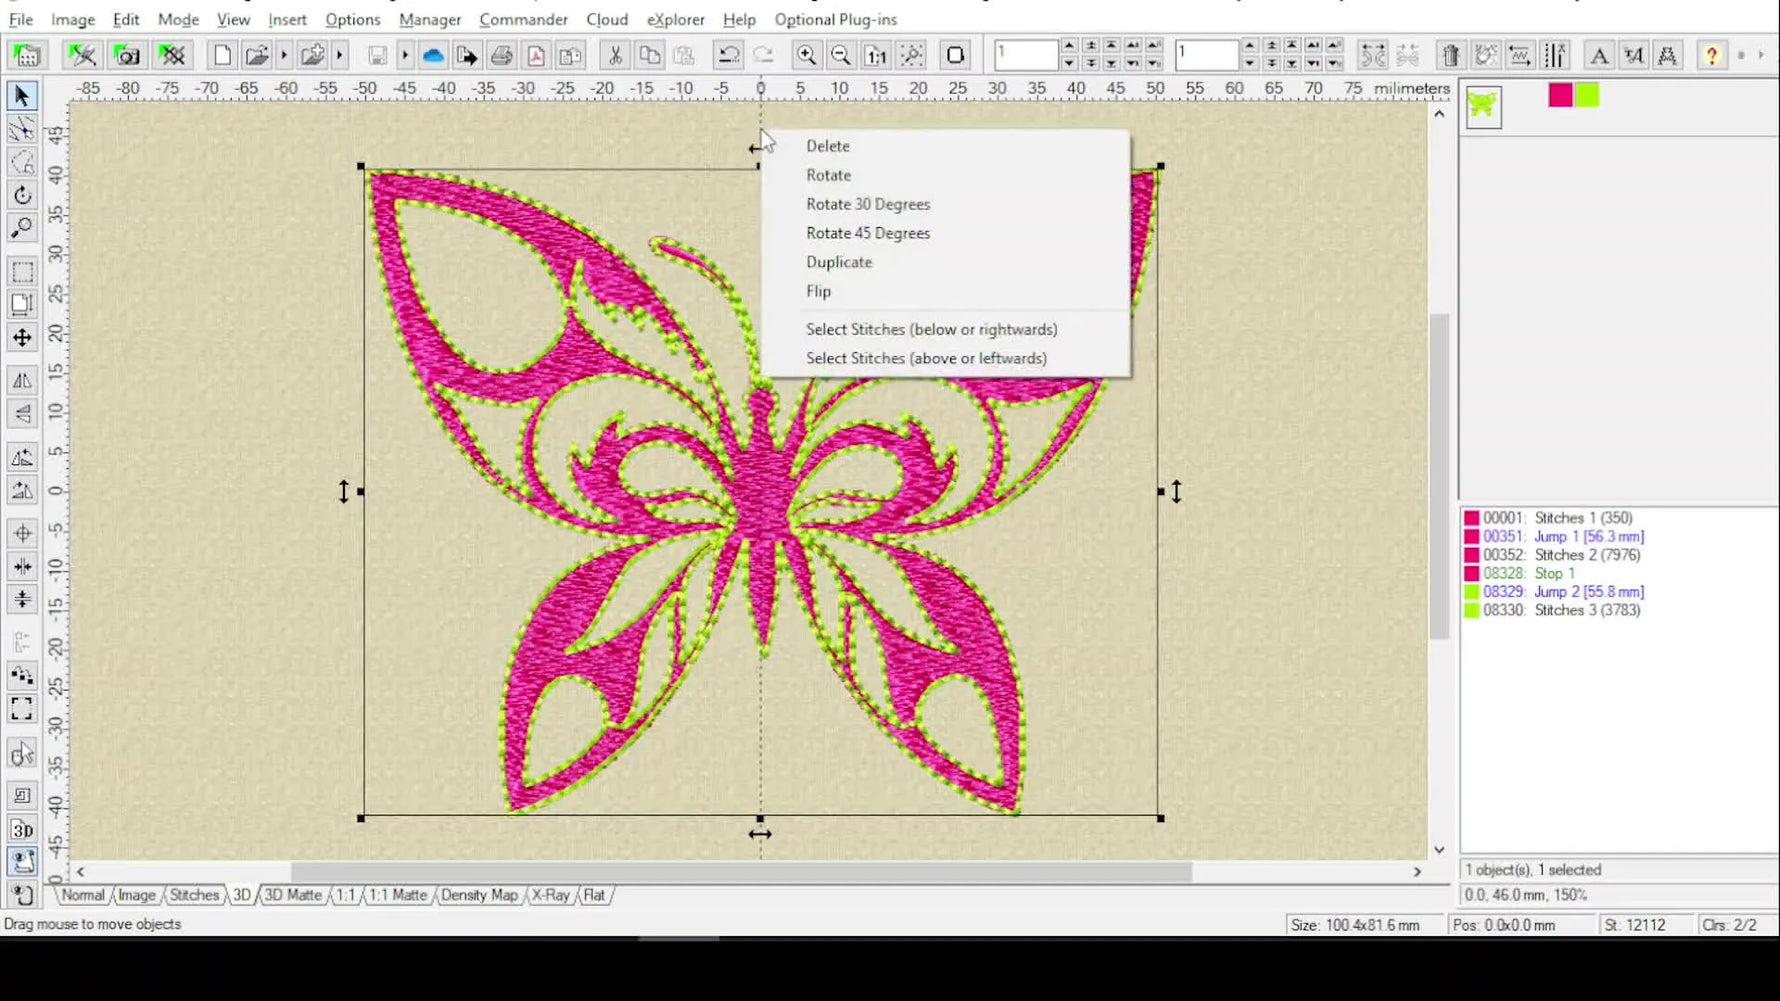Image resolution: width=1780 pixels, height=1001 pixels.
Task: Open the Mode menu
Action: click(178, 19)
